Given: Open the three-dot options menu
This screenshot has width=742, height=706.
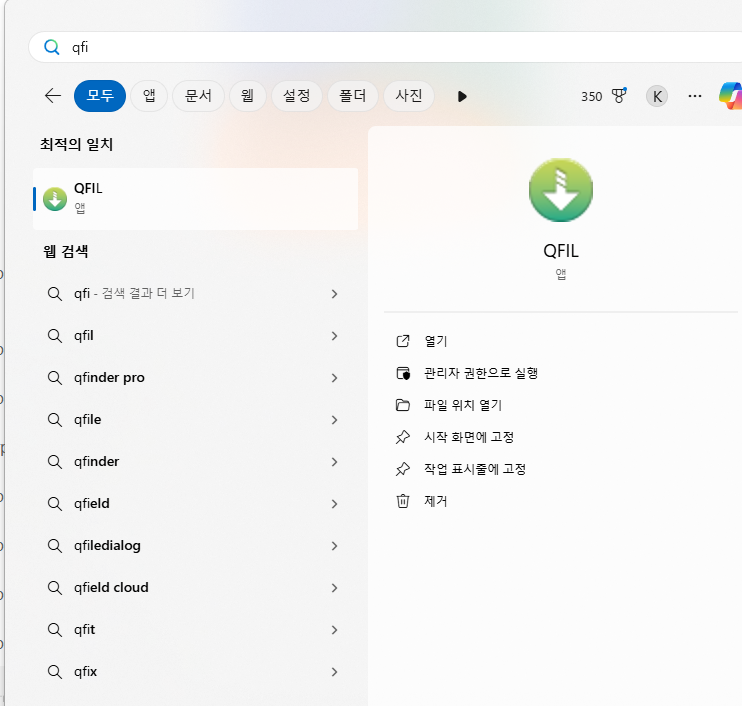Looking at the screenshot, I should 695,96.
